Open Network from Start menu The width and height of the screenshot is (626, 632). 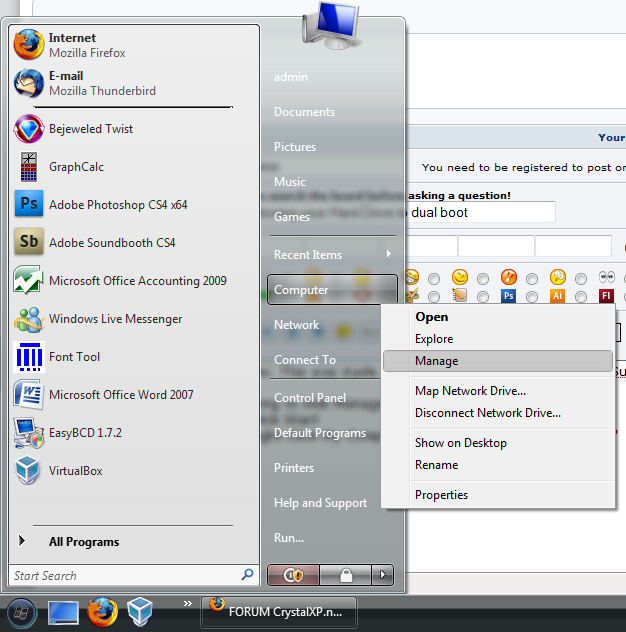(x=296, y=324)
